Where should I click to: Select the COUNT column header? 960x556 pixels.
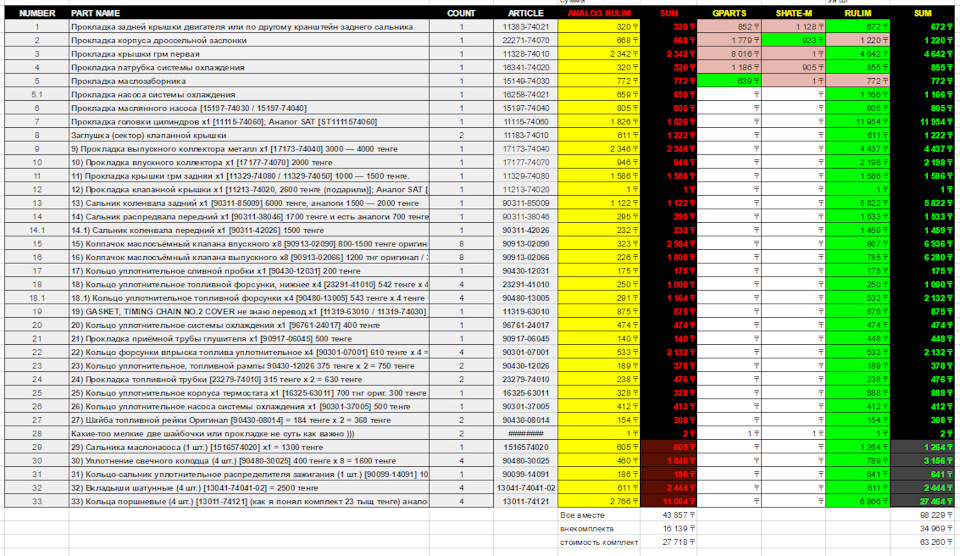[x=461, y=13]
